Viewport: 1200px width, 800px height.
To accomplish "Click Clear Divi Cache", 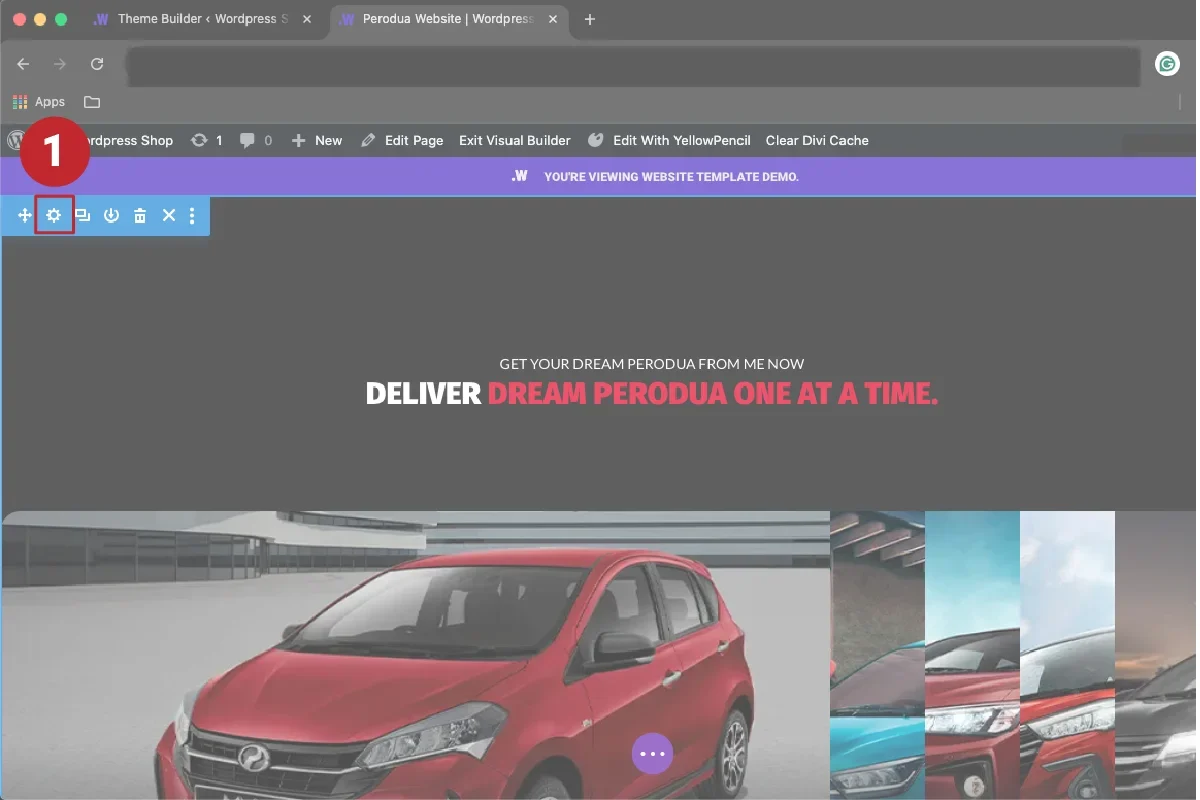I will click(x=817, y=141).
